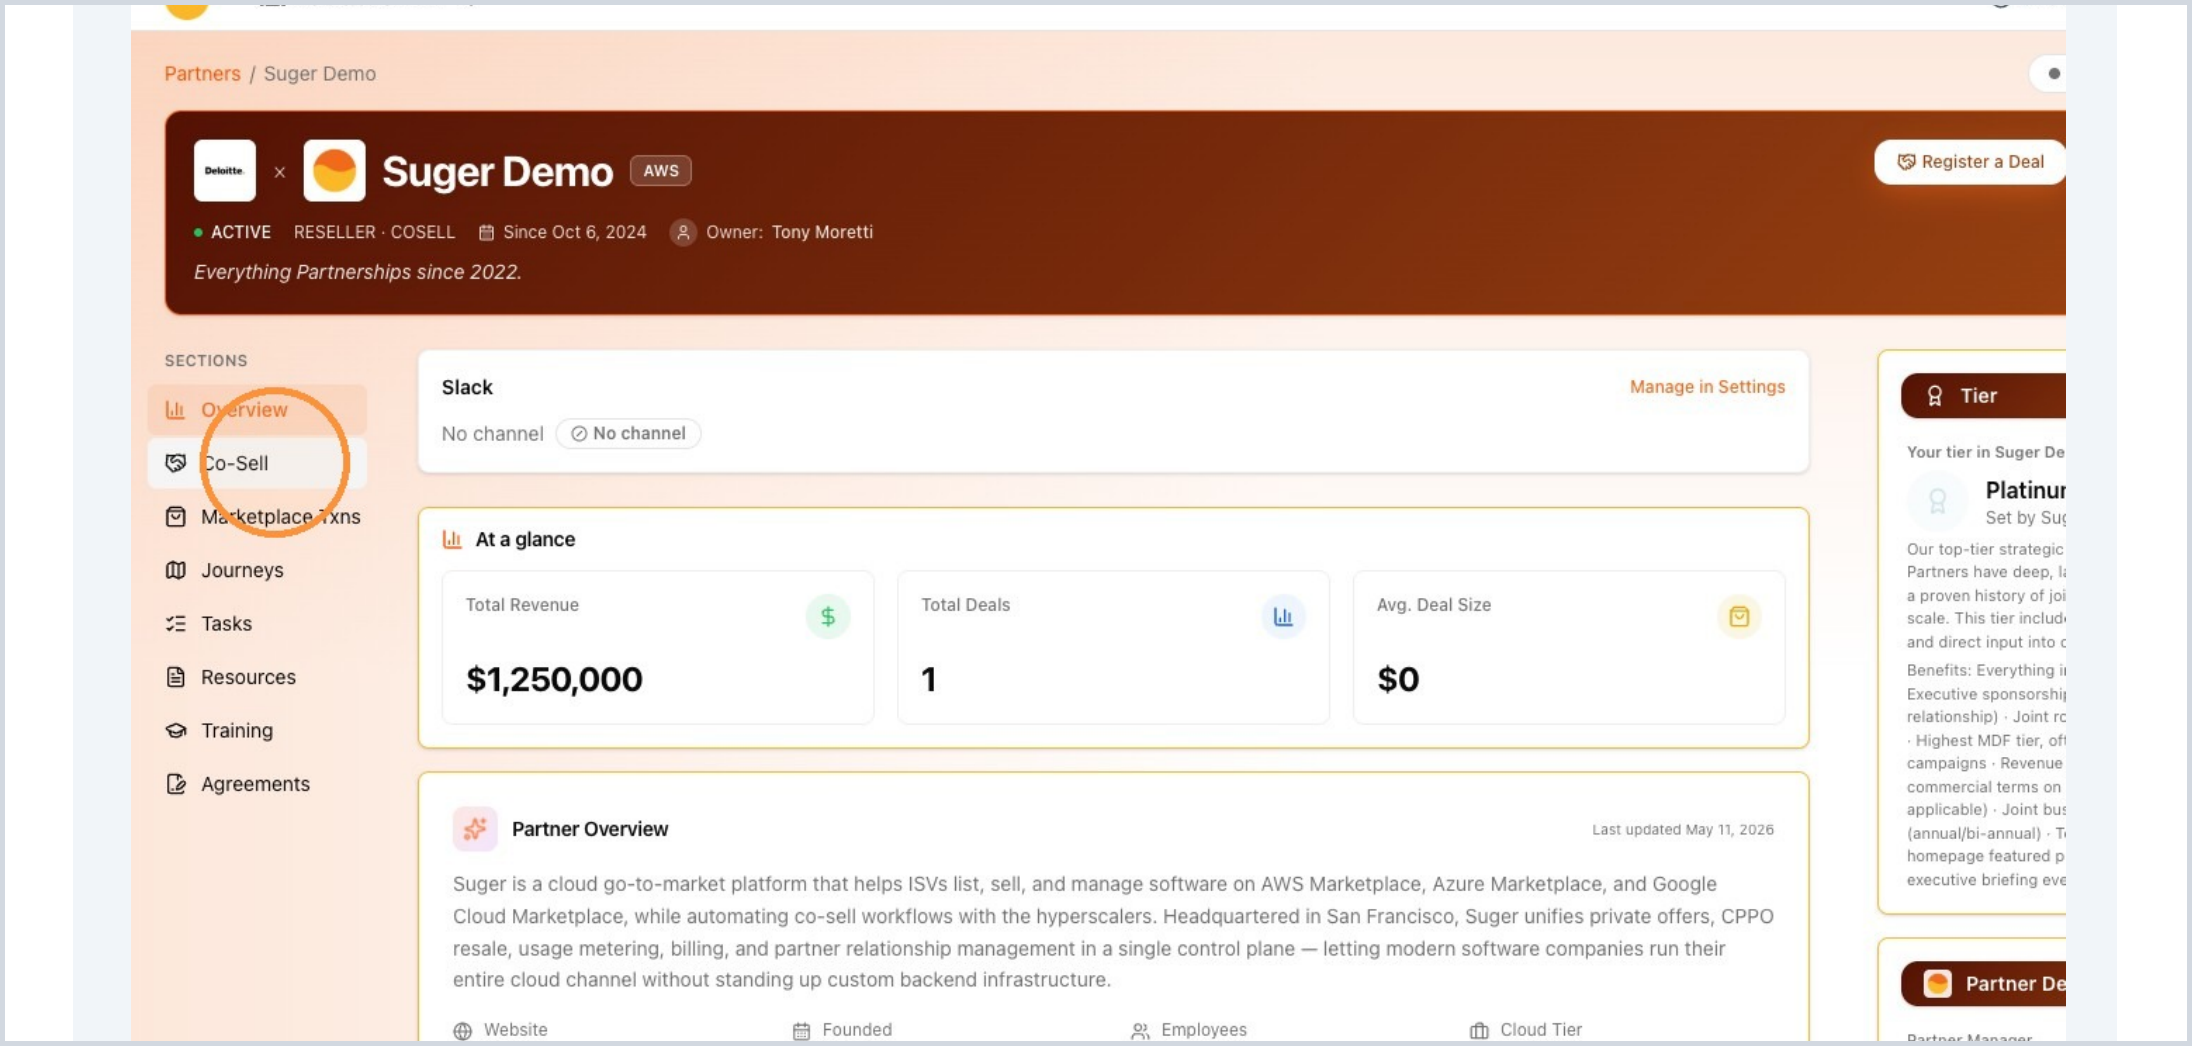Click the Resources document icon
Screen dimensions: 2192x1046
click(x=175, y=677)
